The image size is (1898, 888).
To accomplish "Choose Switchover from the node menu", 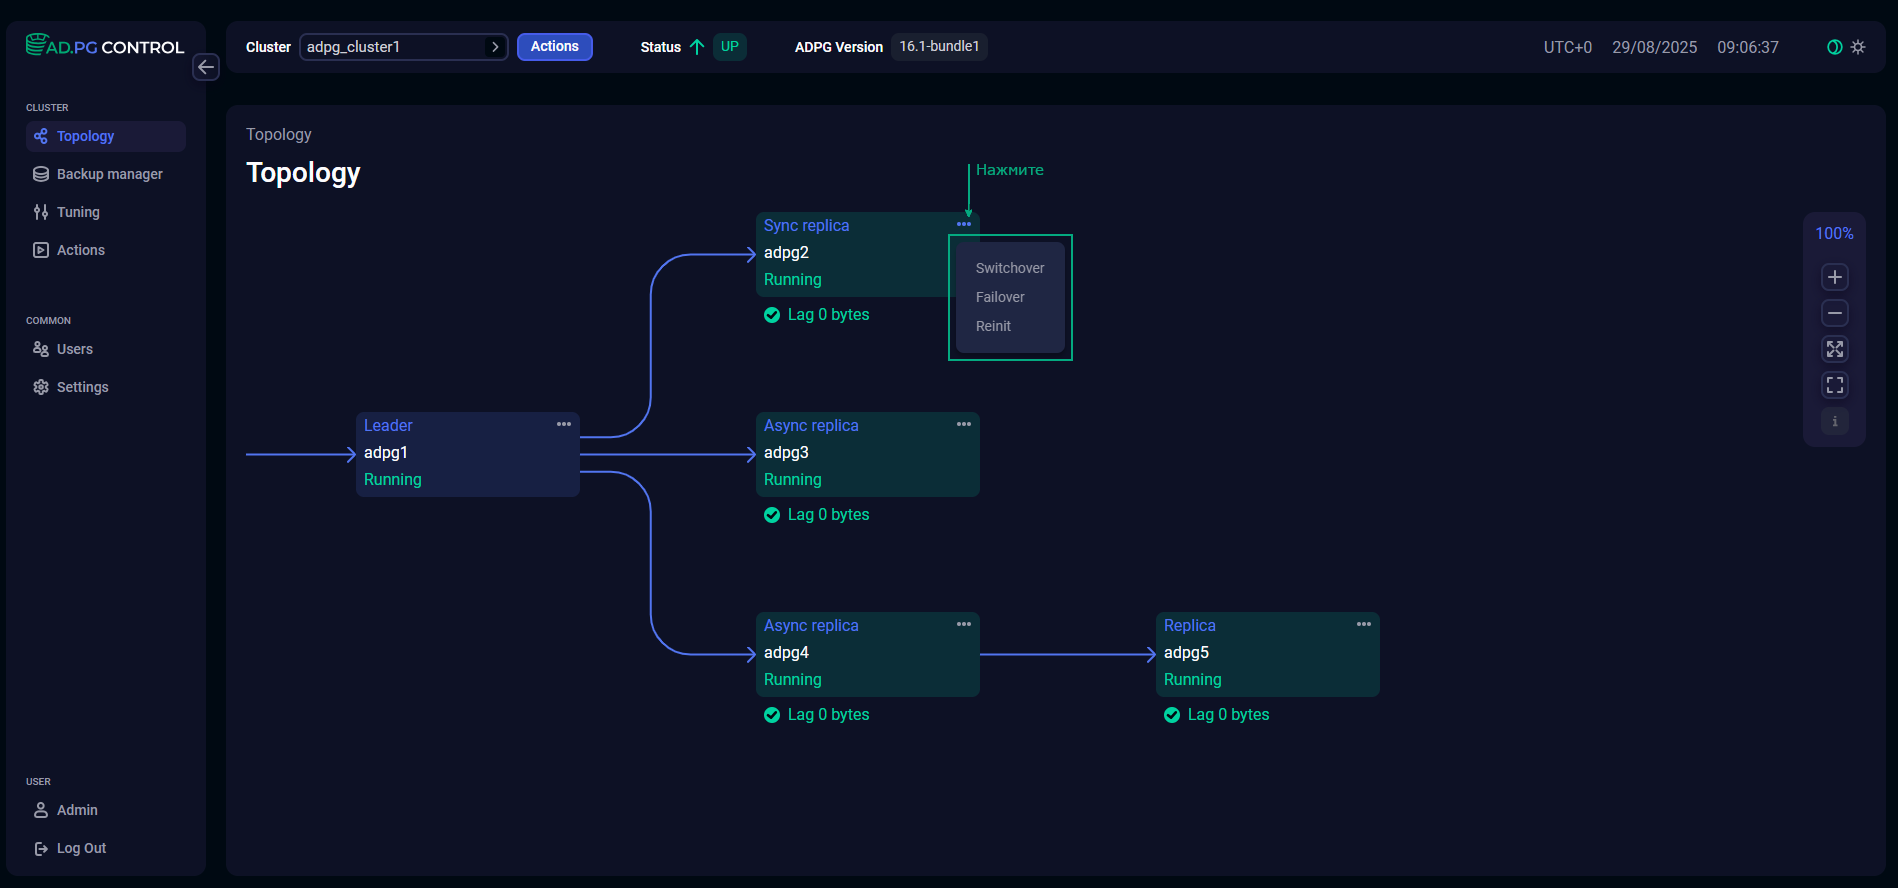I will [x=1009, y=268].
